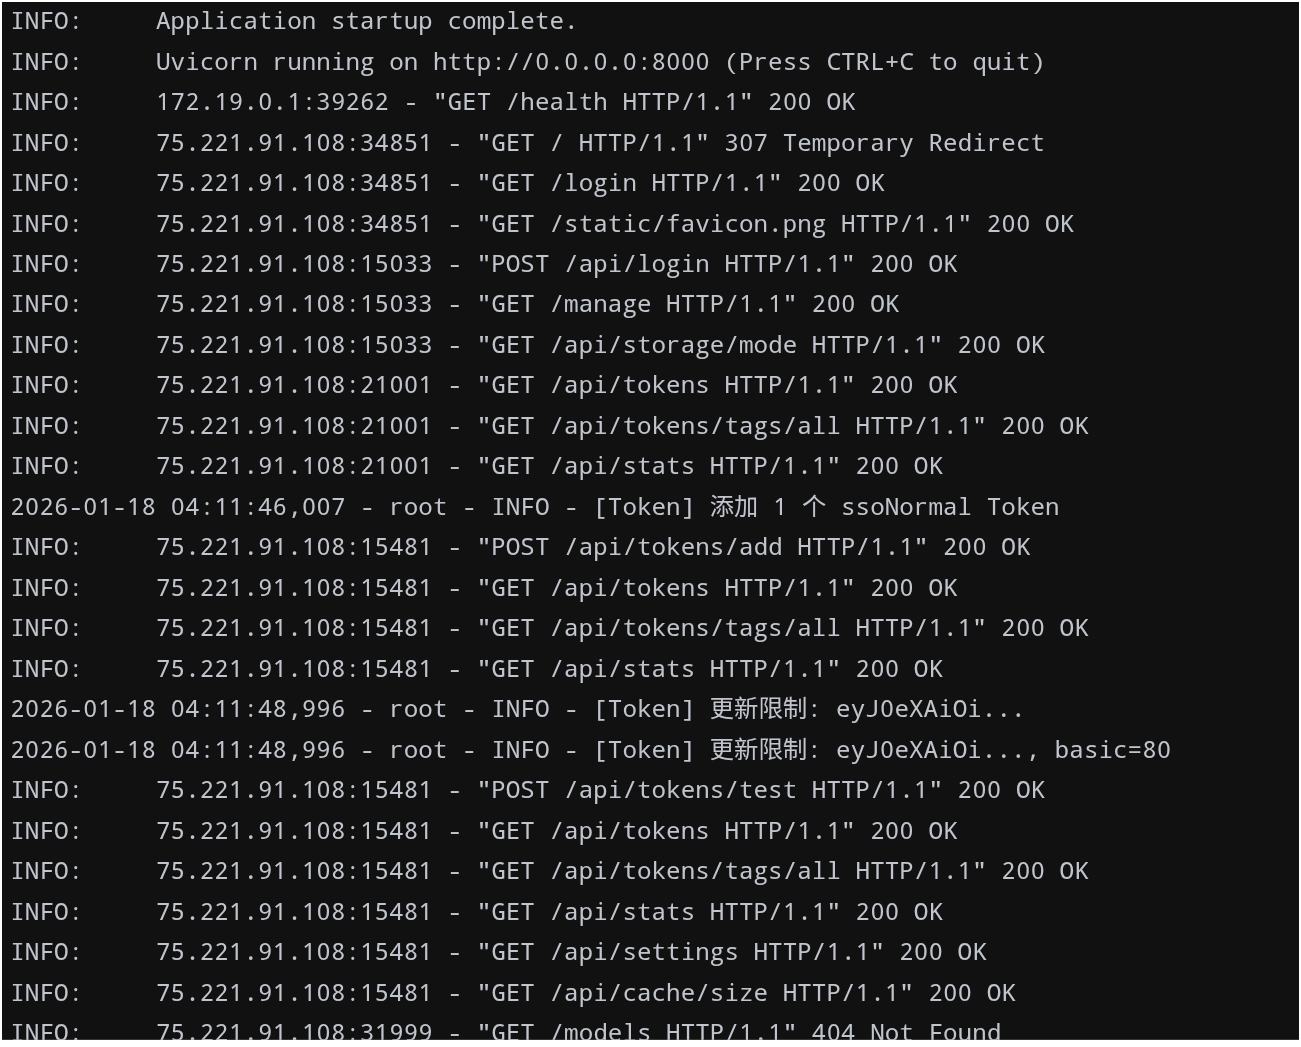
Task: Click the /api/storage/mode request text
Action: point(674,345)
